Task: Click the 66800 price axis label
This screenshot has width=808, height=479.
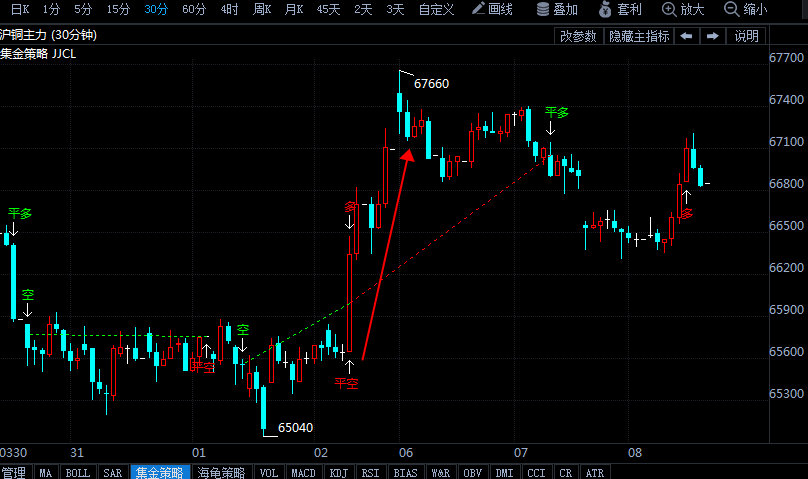Action: pos(786,184)
